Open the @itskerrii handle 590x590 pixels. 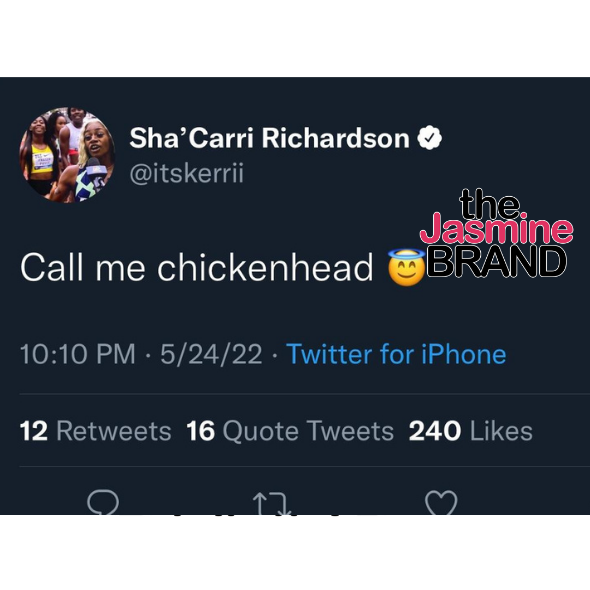tap(186, 173)
